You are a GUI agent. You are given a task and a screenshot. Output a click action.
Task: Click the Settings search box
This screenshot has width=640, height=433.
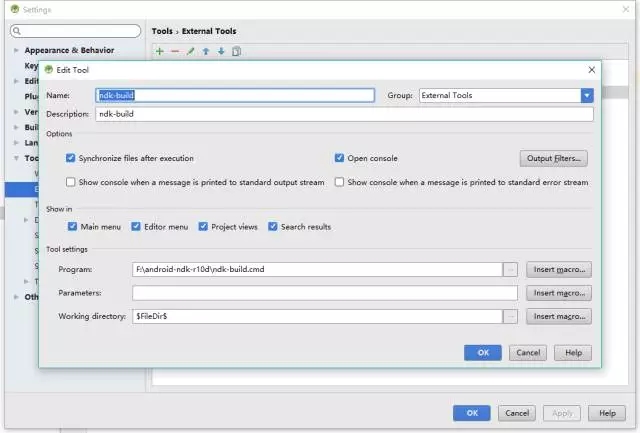(x=76, y=31)
